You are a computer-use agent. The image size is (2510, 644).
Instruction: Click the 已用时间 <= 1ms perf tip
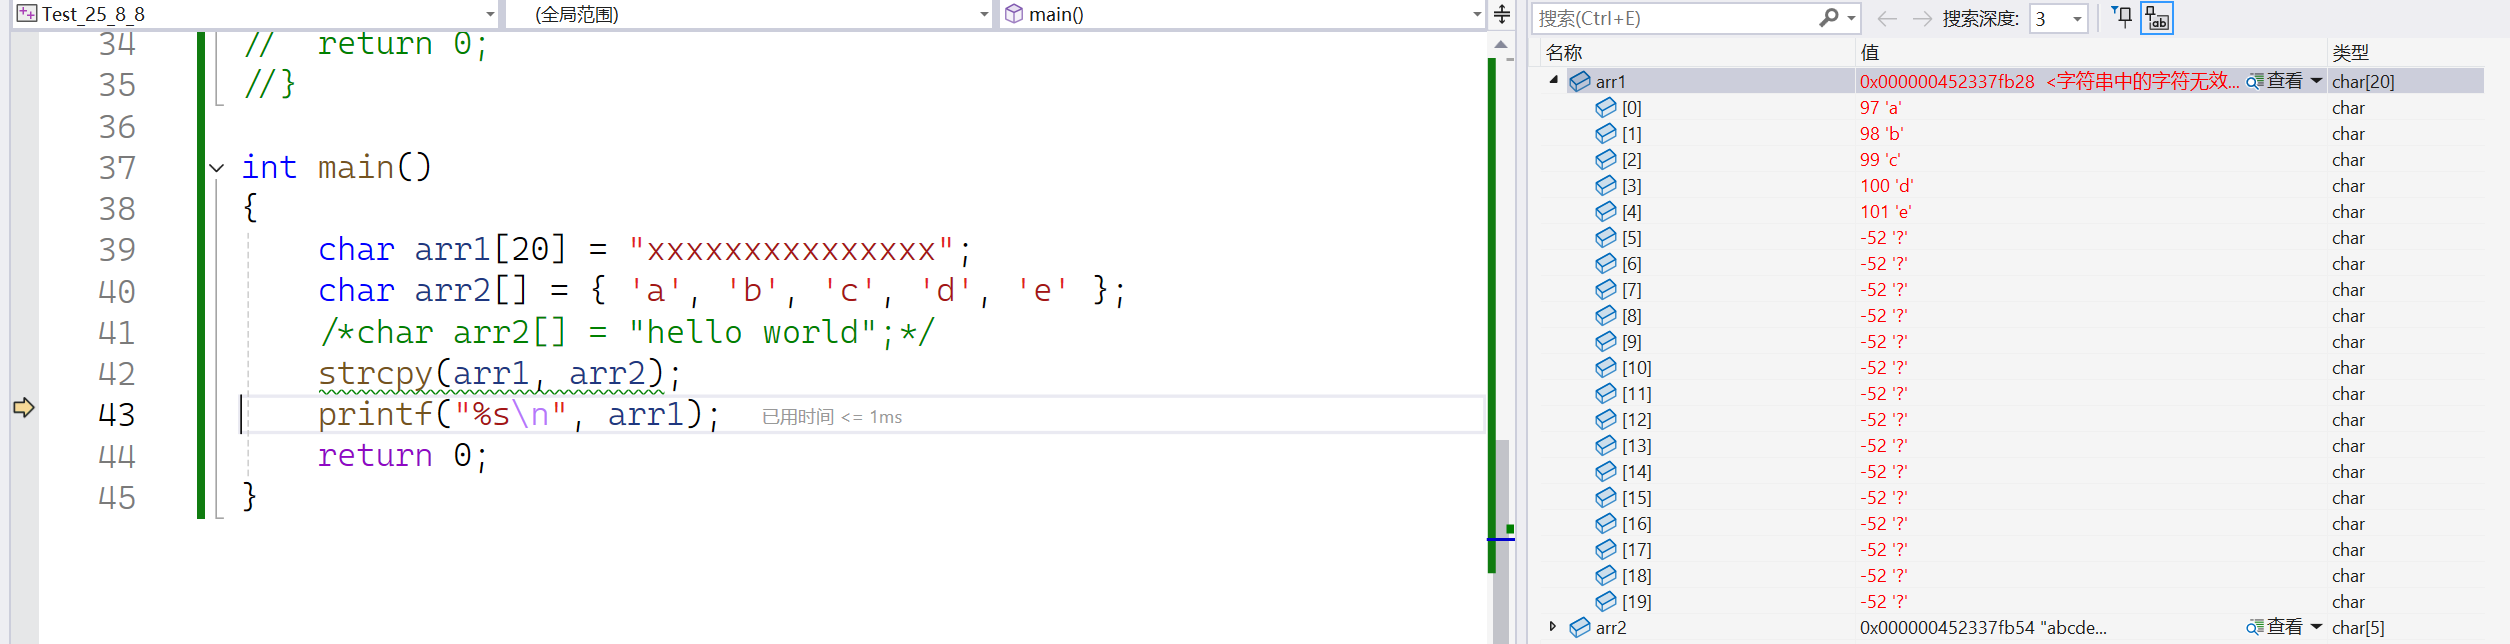click(x=832, y=416)
